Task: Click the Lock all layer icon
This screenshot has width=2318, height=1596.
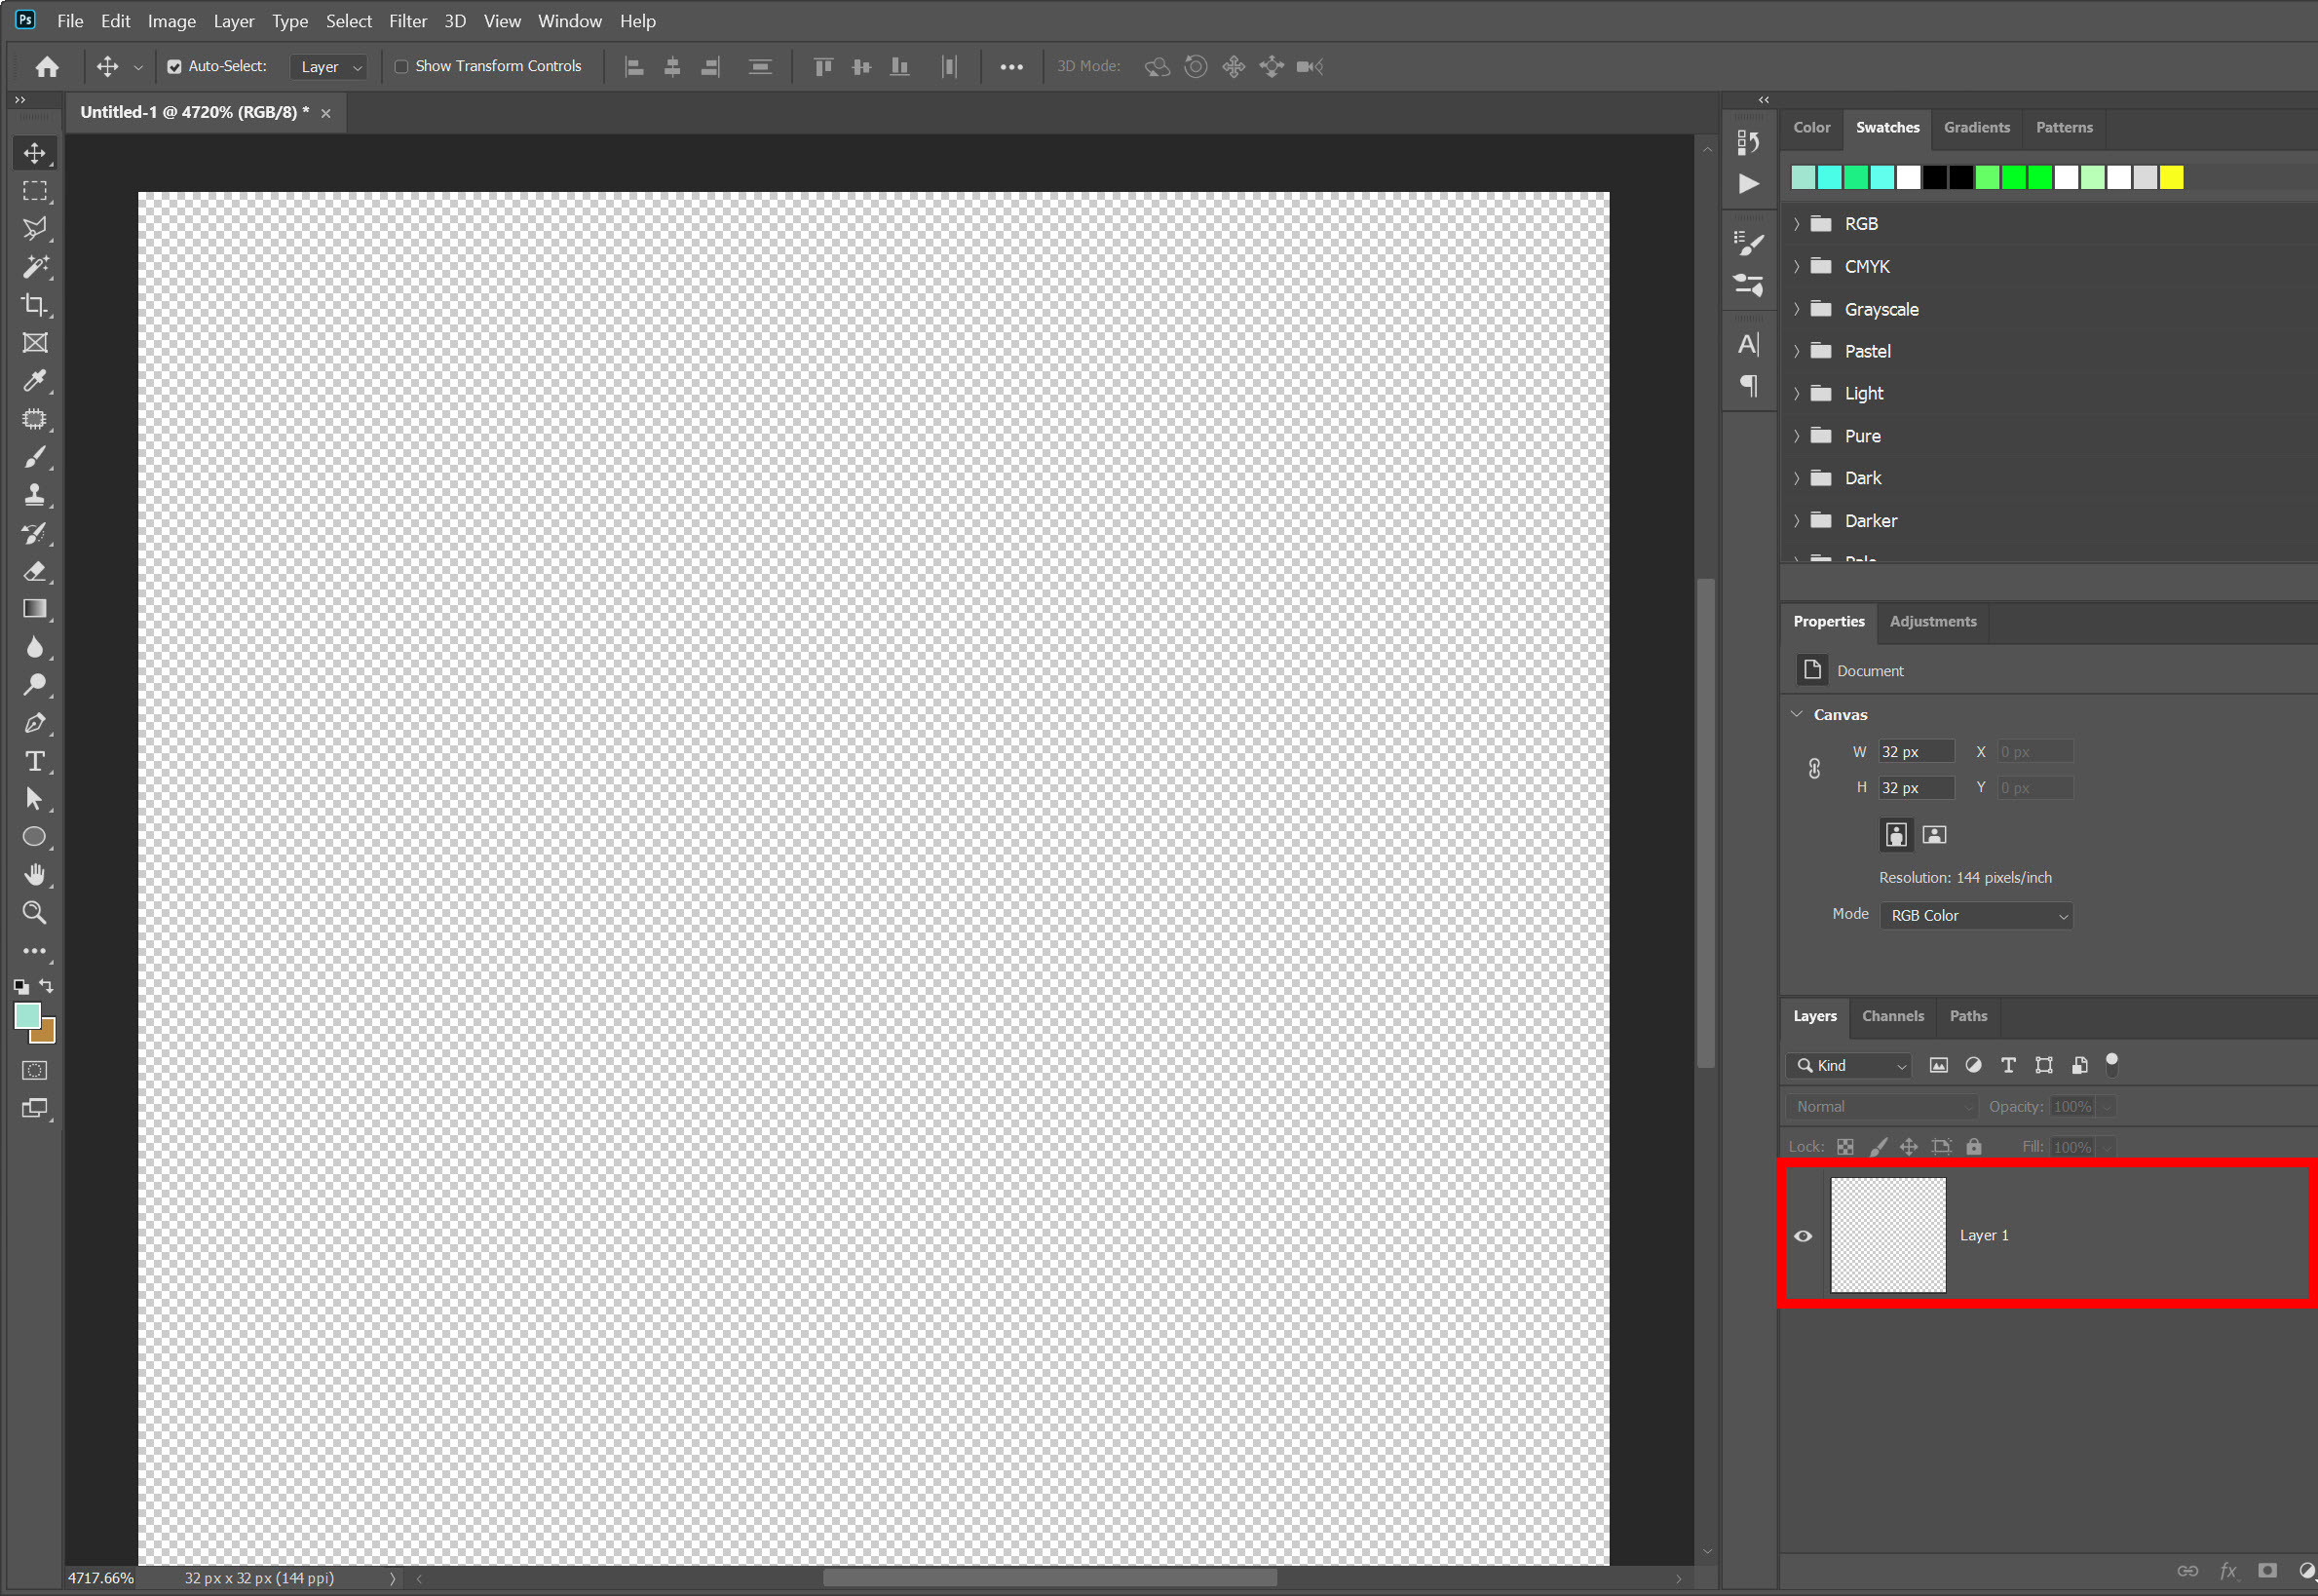Action: pos(1973,1147)
